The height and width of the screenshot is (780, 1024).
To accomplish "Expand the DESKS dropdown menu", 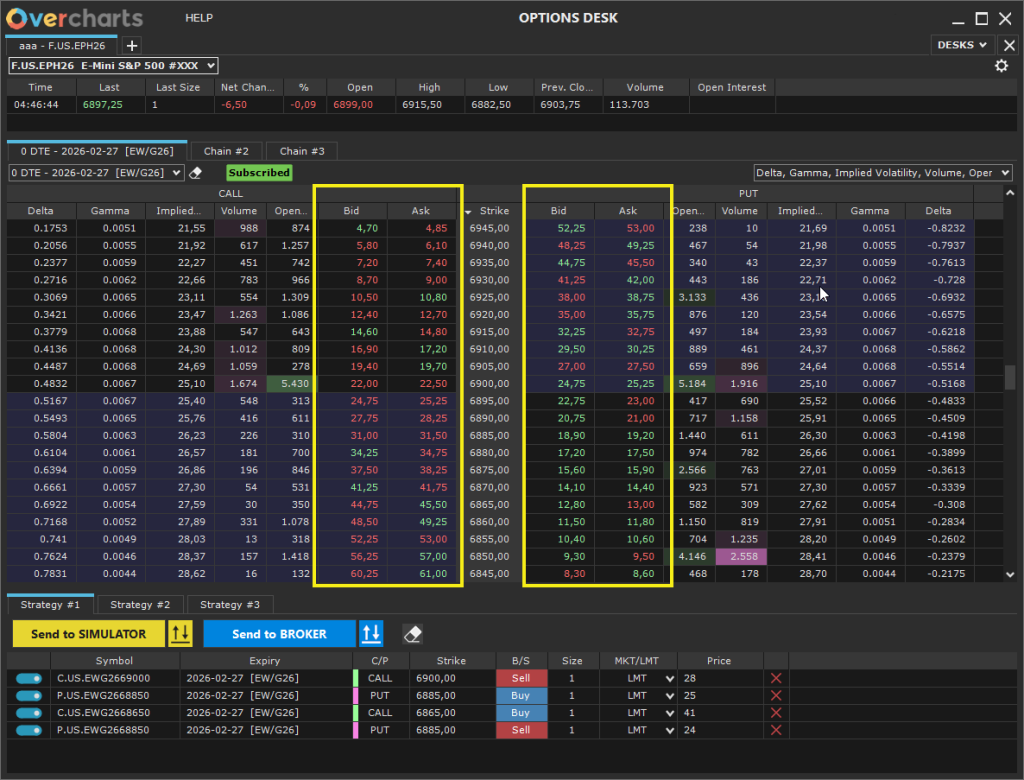I will (963, 45).
